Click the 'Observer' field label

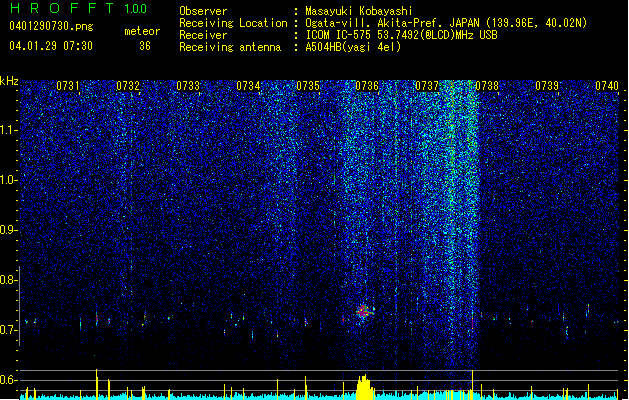click(x=203, y=11)
